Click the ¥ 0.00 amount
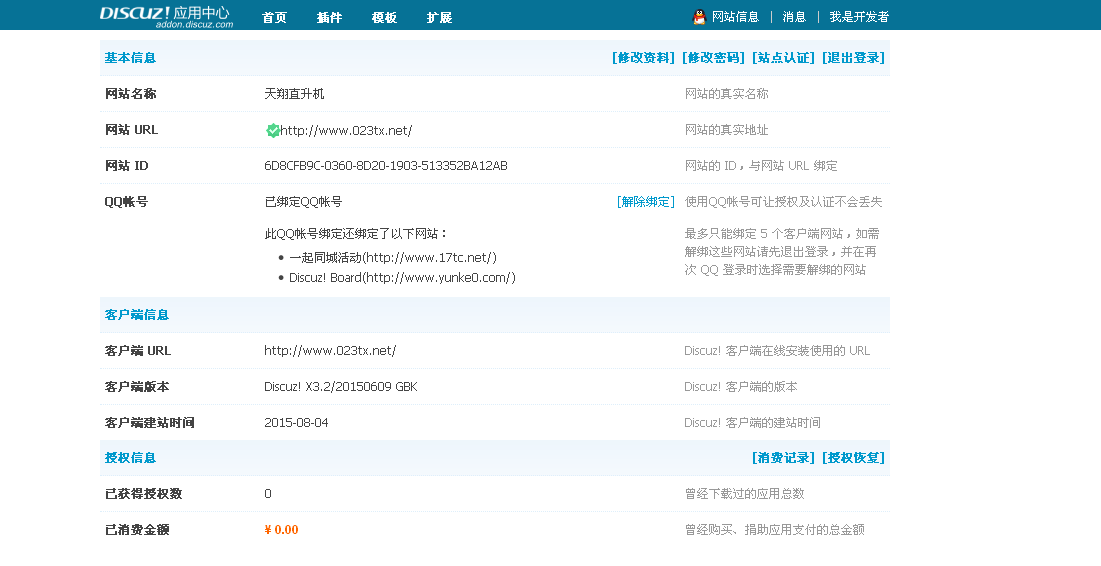 (282, 529)
